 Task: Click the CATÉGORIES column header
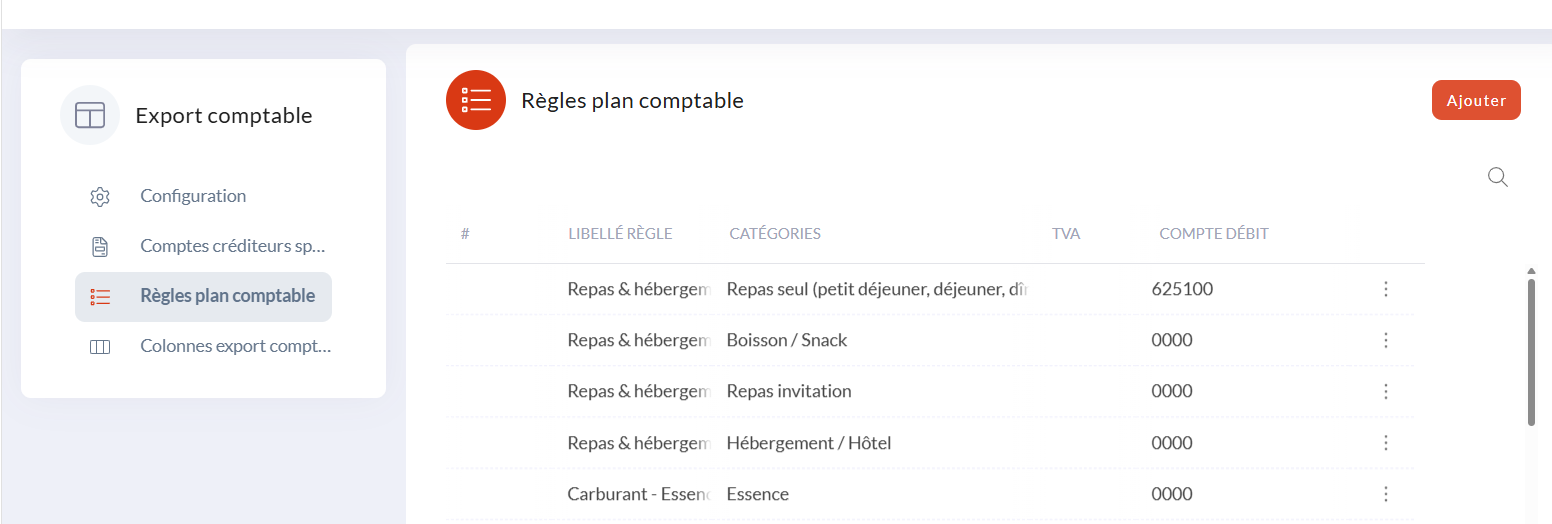[x=775, y=234]
